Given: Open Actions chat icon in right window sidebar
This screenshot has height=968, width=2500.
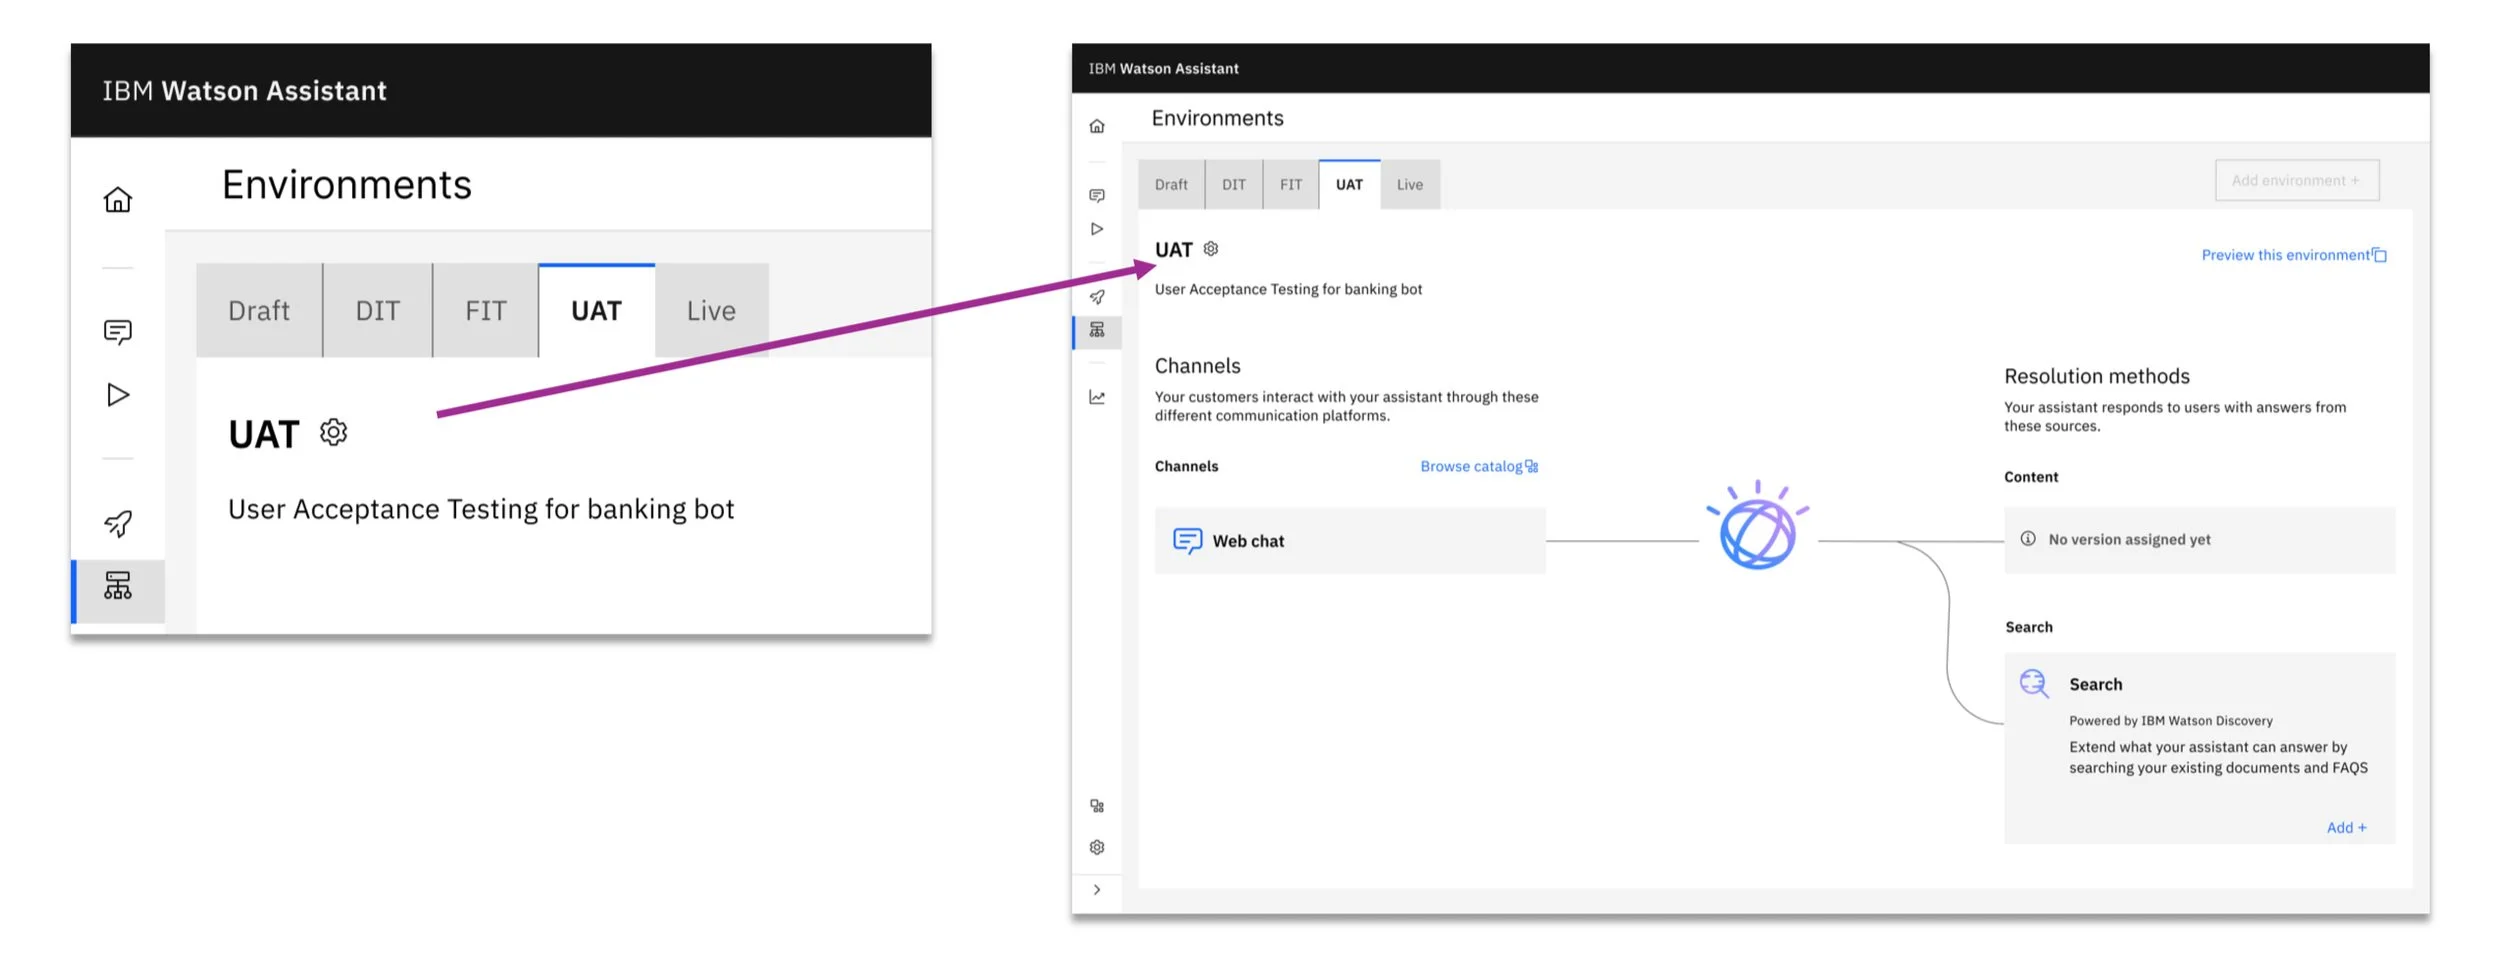Looking at the screenshot, I should coord(1097,195).
